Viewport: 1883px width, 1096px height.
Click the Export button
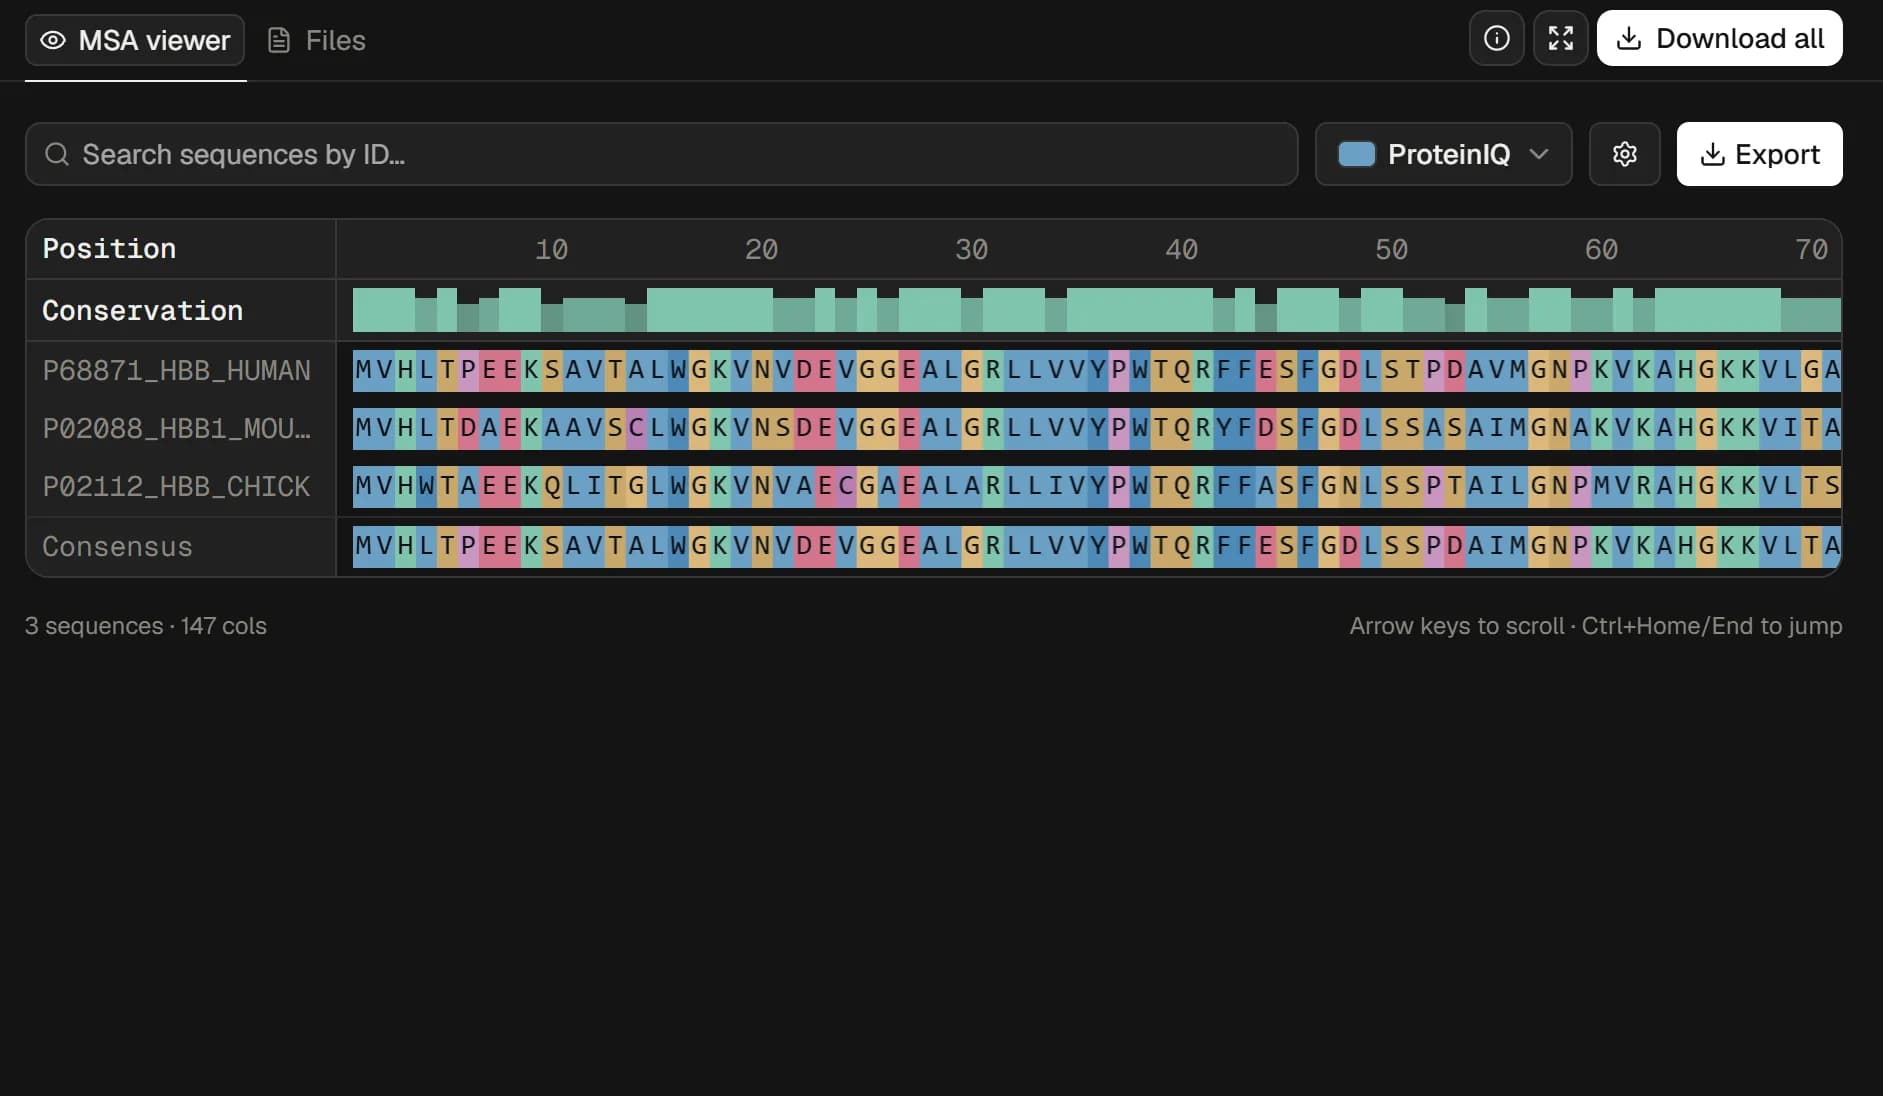1759,154
